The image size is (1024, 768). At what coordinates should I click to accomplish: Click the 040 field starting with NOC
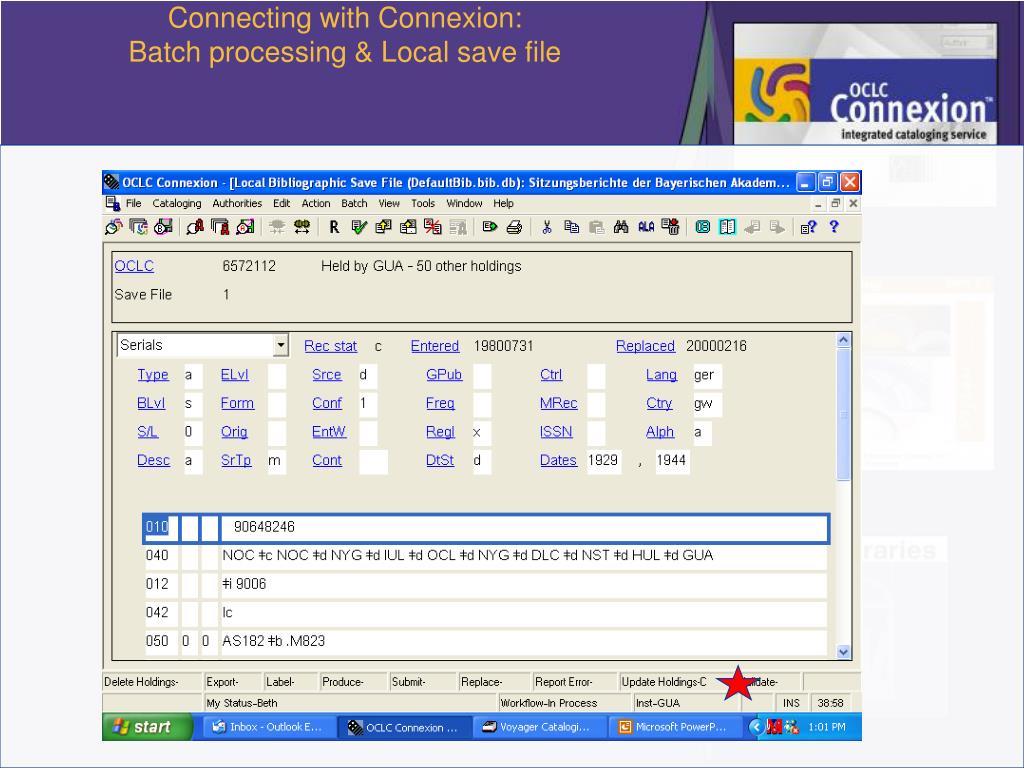tap(524, 556)
